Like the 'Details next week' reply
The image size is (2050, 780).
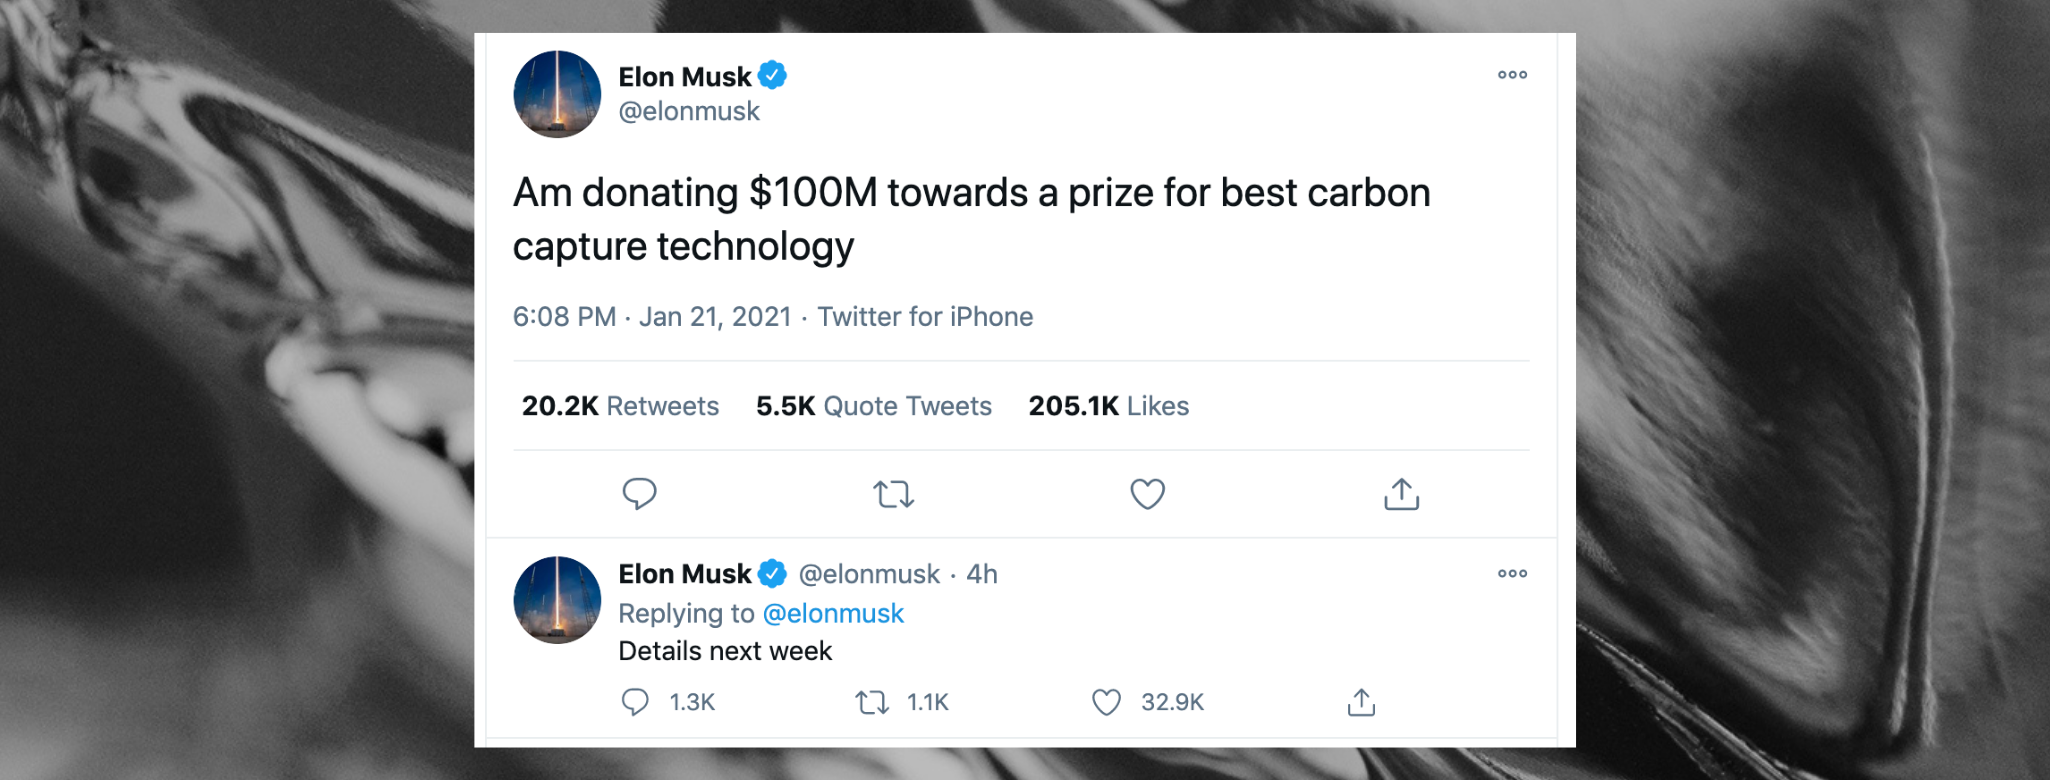[1106, 703]
